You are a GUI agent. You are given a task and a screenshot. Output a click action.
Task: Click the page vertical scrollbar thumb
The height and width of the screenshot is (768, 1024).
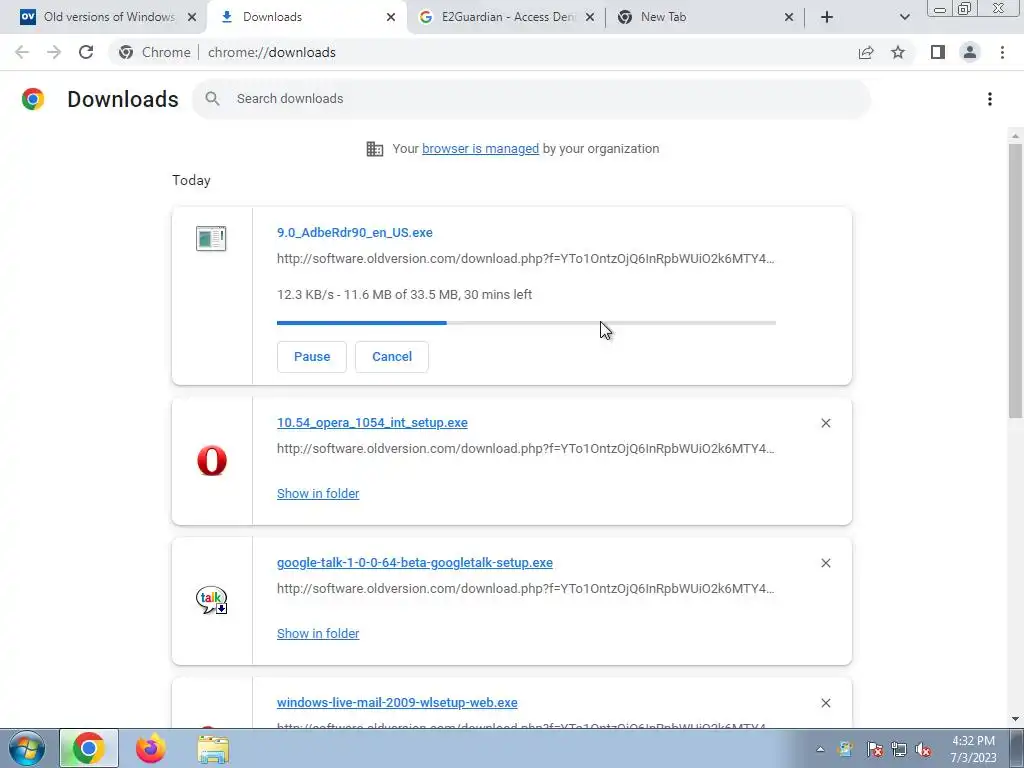(x=1015, y=281)
